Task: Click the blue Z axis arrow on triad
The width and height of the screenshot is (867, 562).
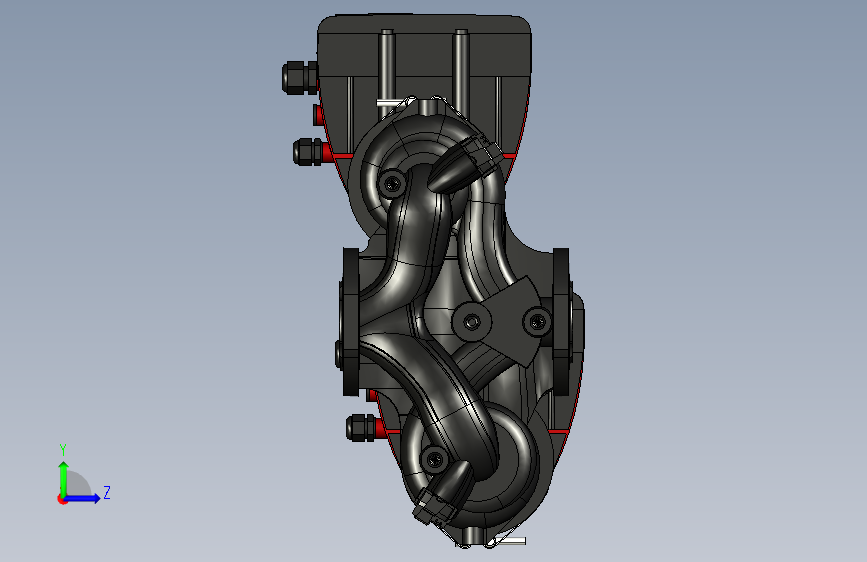Action: pos(82,498)
